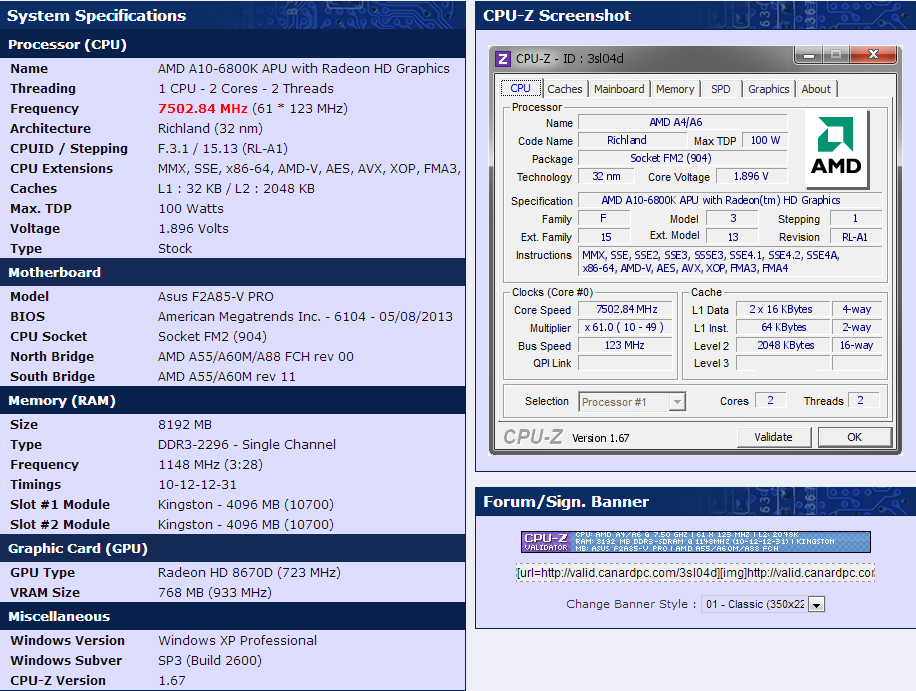Click the Graphic Card (GPU) section header
Image resolution: width=916 pixels, height=691 pixels.
(x=233, y=548)
